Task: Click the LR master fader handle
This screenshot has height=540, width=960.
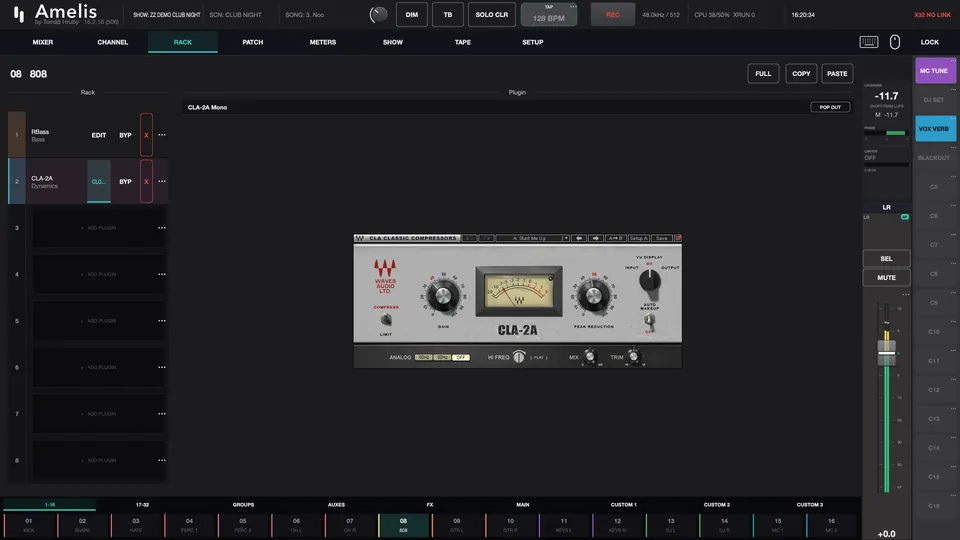Action: tap(887, 353)
